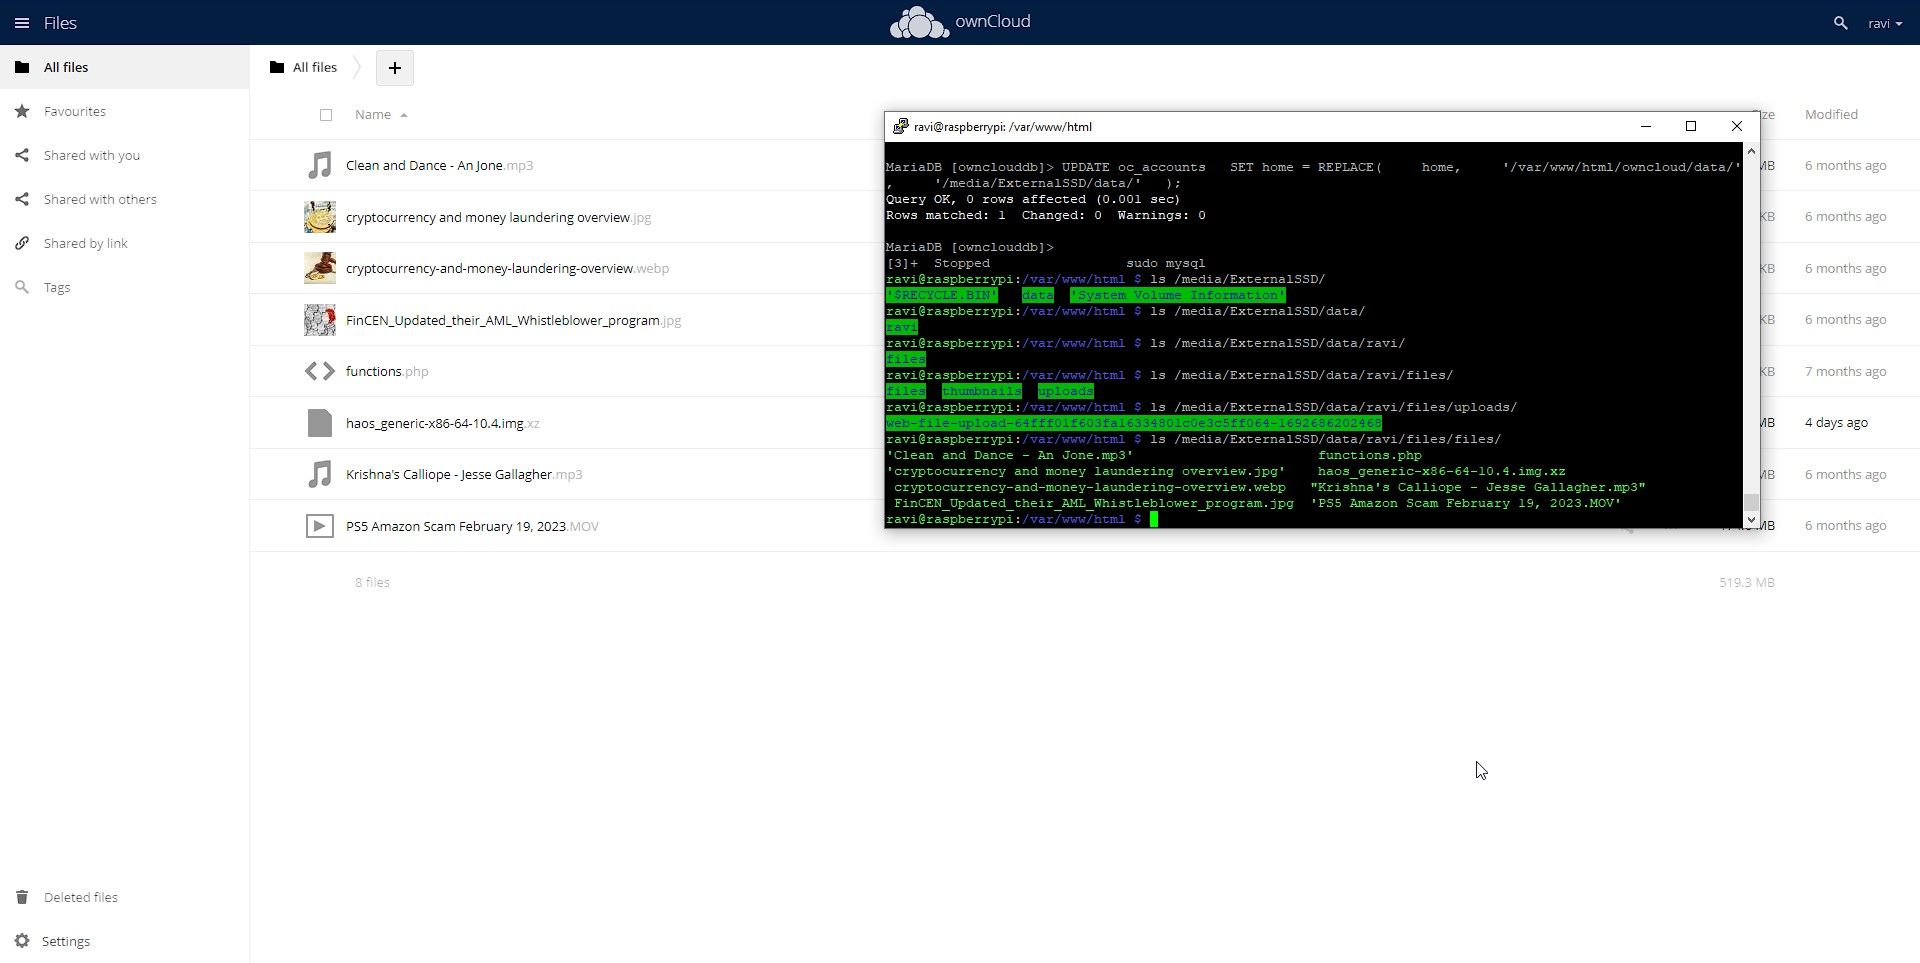Click the plus button to add new file
Screen dimensions: 1920x963
pyautogui.click(x=394, y=67)
